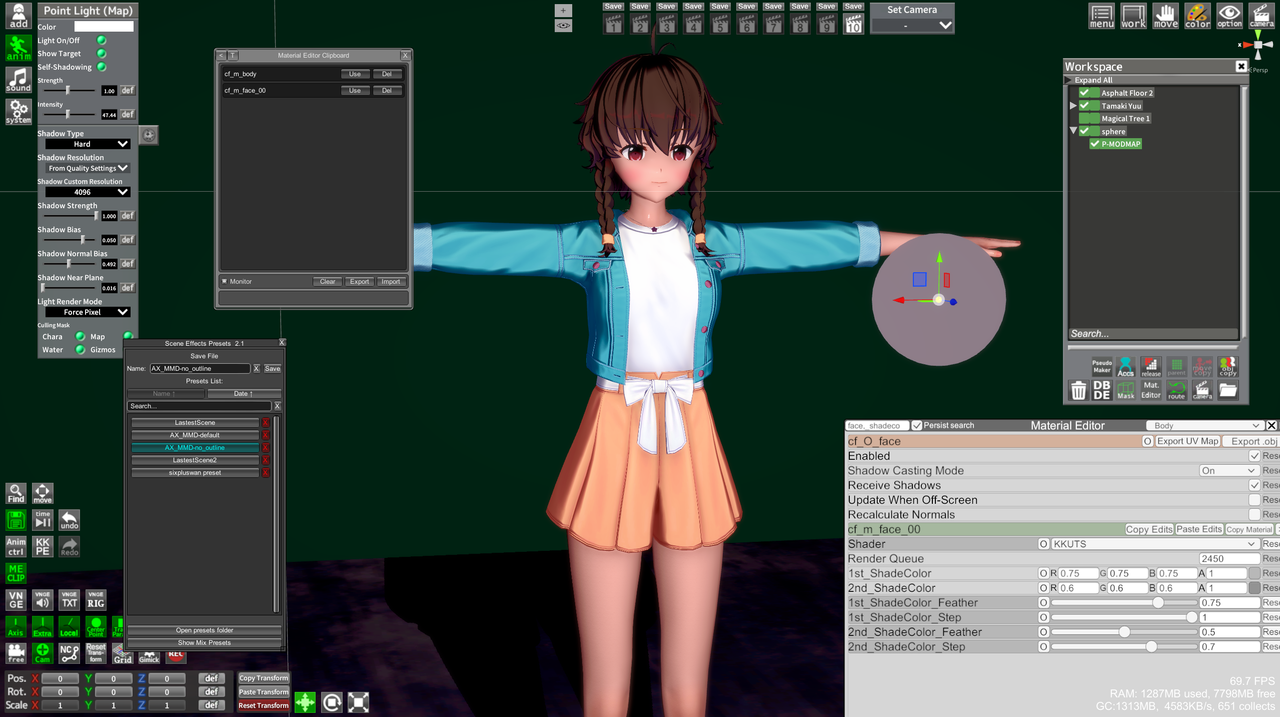Open the Anim ctrl icon

pos(16,547)
